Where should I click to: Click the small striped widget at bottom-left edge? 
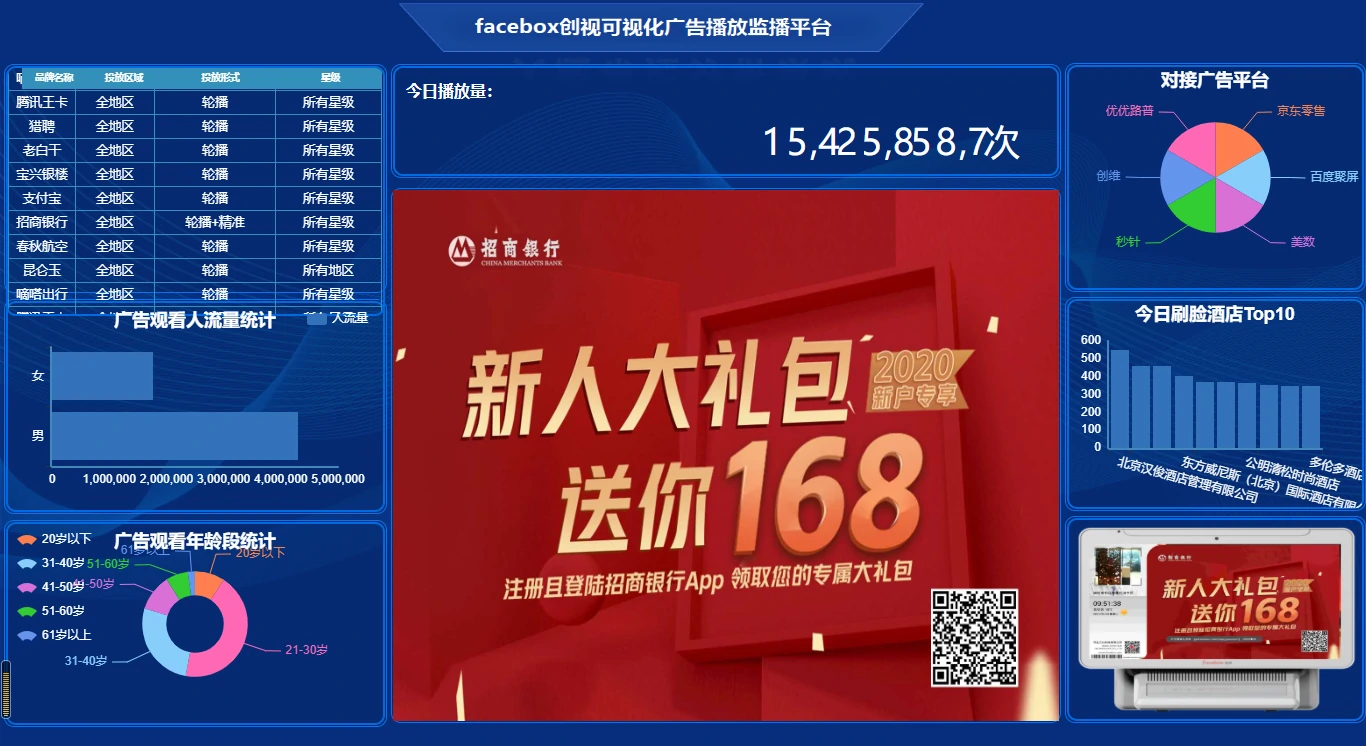6,689
